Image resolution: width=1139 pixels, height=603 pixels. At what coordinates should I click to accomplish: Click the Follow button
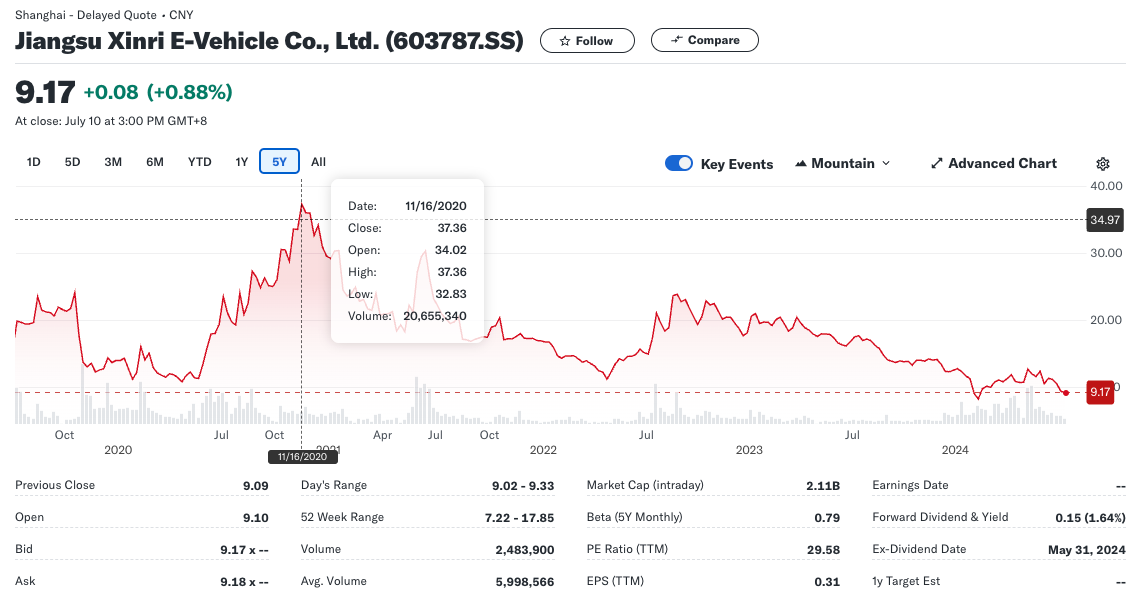click(587, 41)
